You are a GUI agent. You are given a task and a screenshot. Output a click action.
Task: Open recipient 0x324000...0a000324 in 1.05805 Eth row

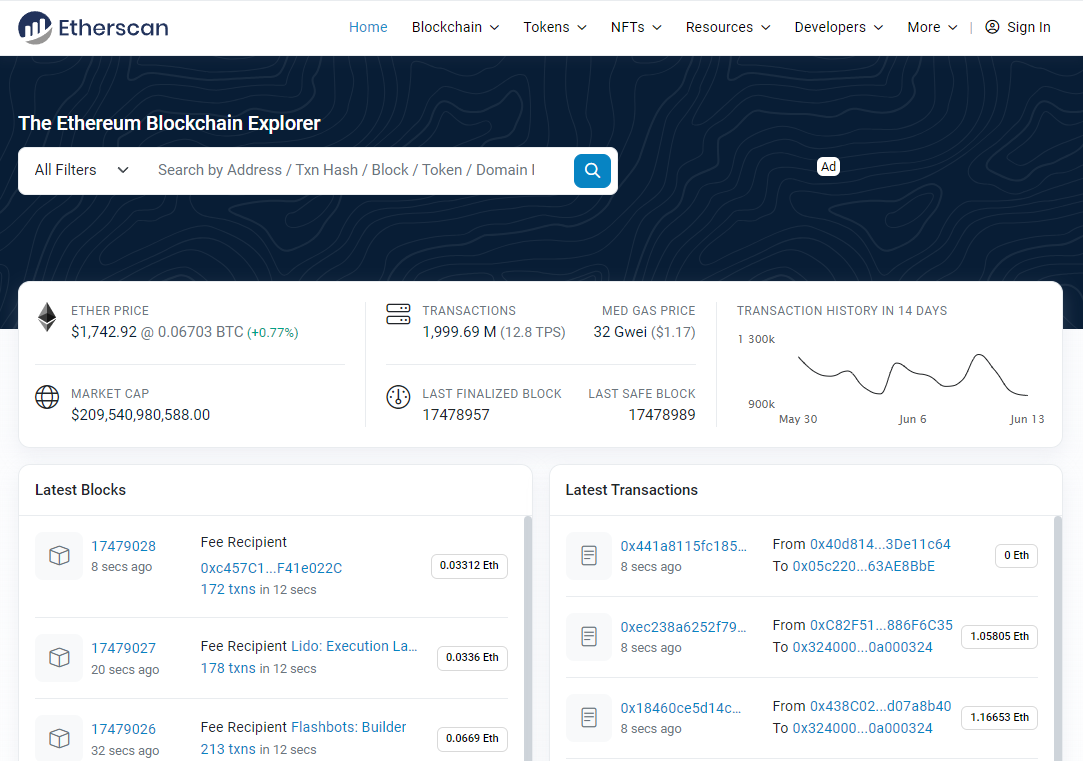pyautogui.click(x=863, y=647)
